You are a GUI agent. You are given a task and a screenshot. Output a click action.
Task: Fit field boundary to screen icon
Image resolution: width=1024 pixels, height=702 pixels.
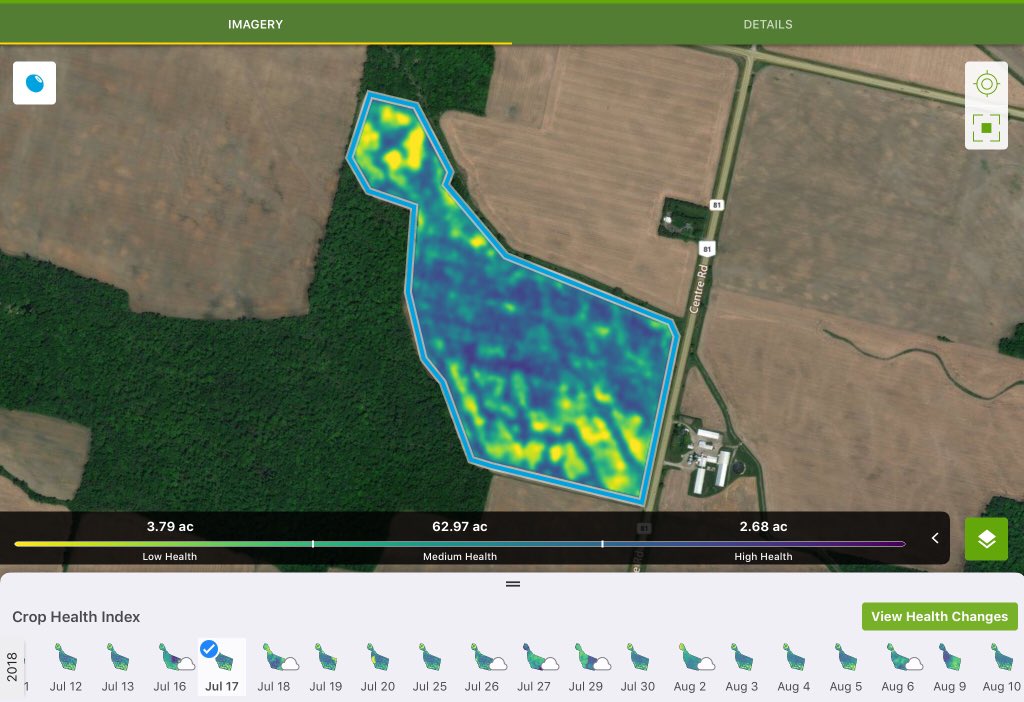click(x=986, y=128)
